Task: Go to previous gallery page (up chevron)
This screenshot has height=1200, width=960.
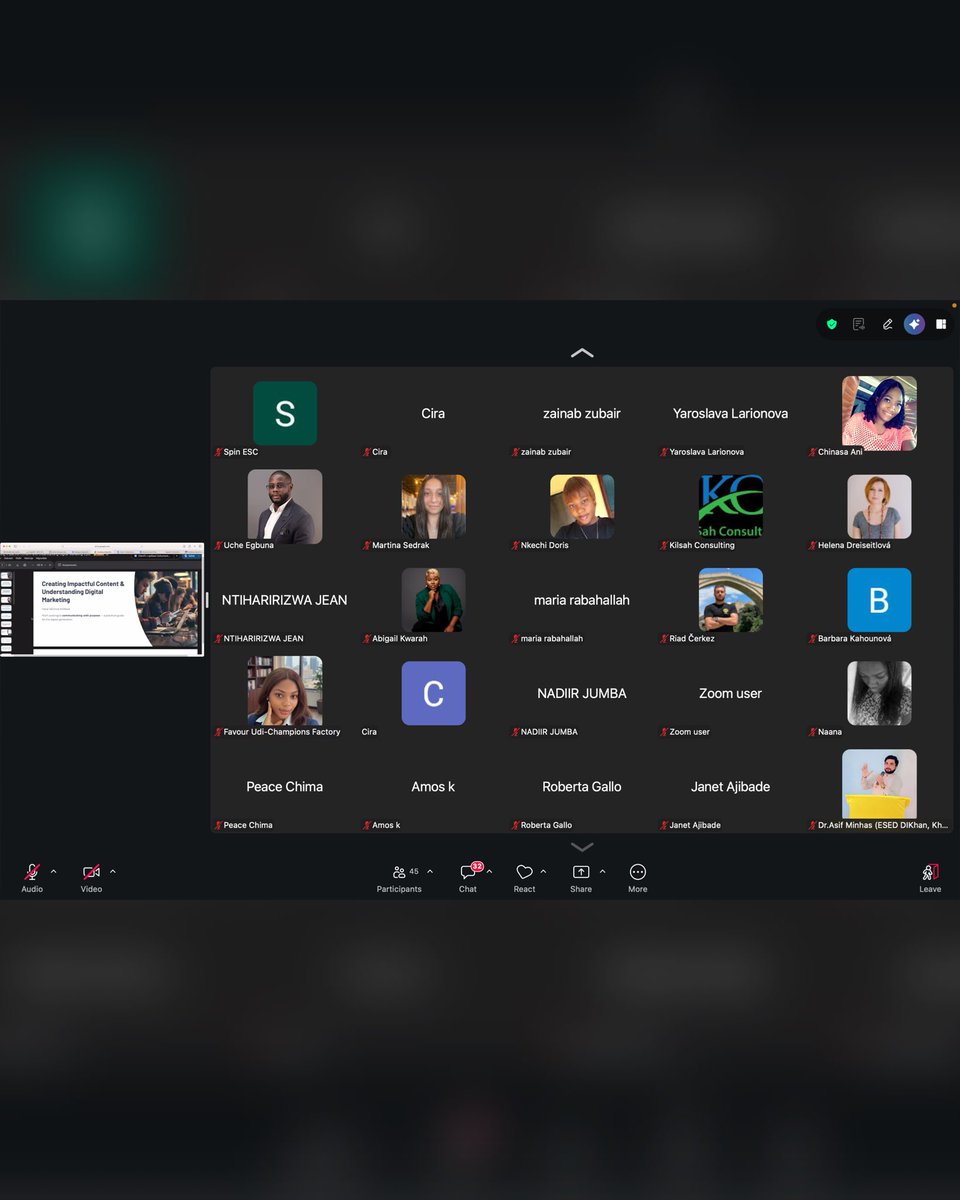Action: [582, 353]
